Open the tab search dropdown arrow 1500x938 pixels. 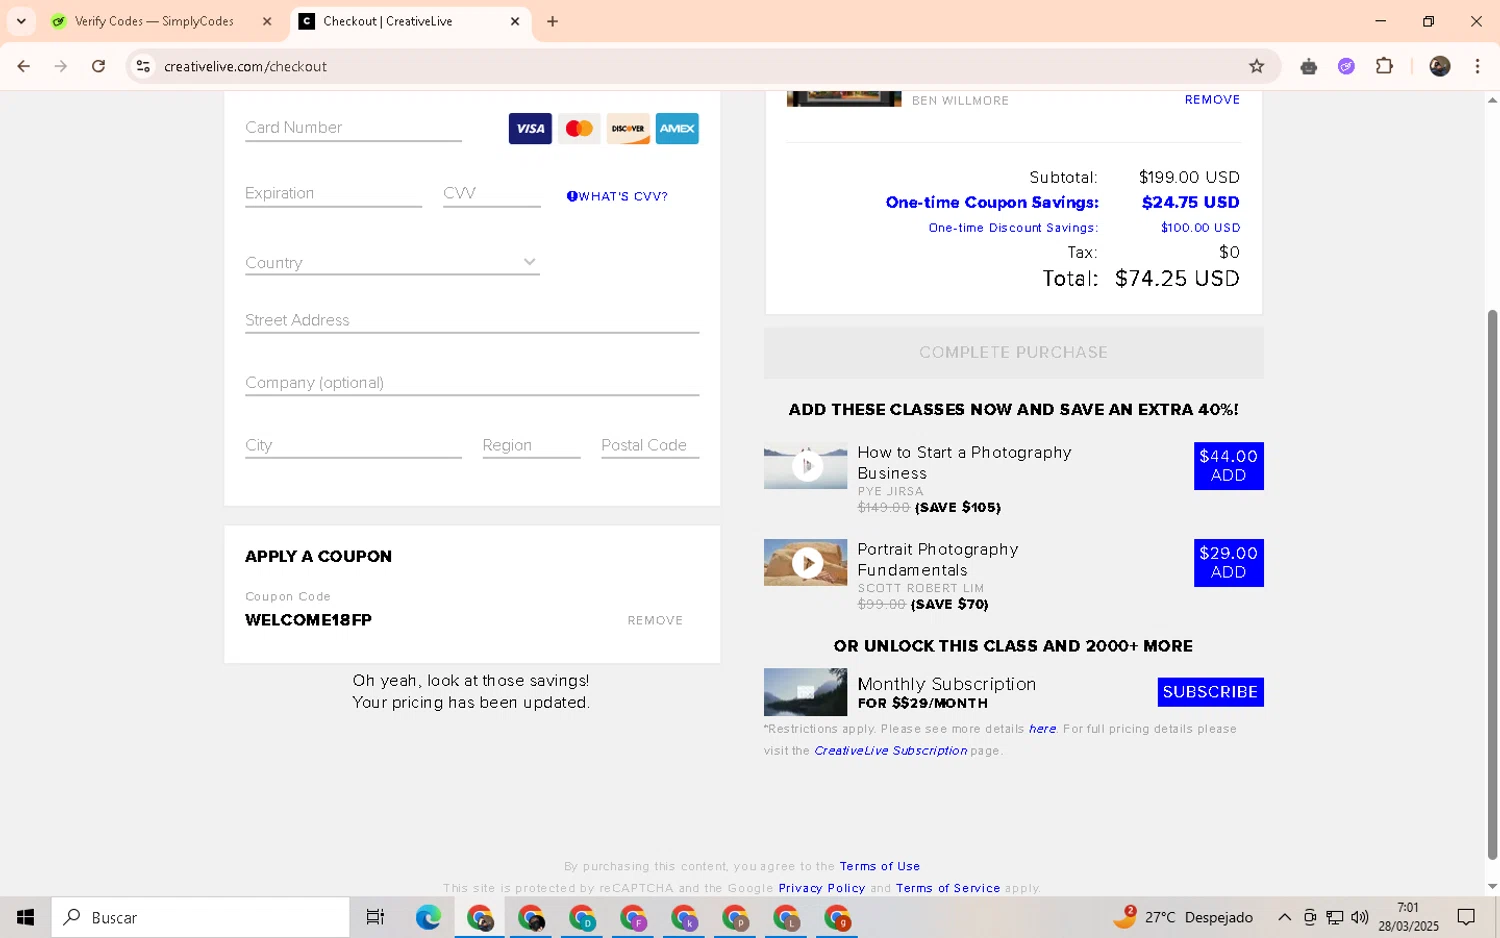[x=21, y=21]
